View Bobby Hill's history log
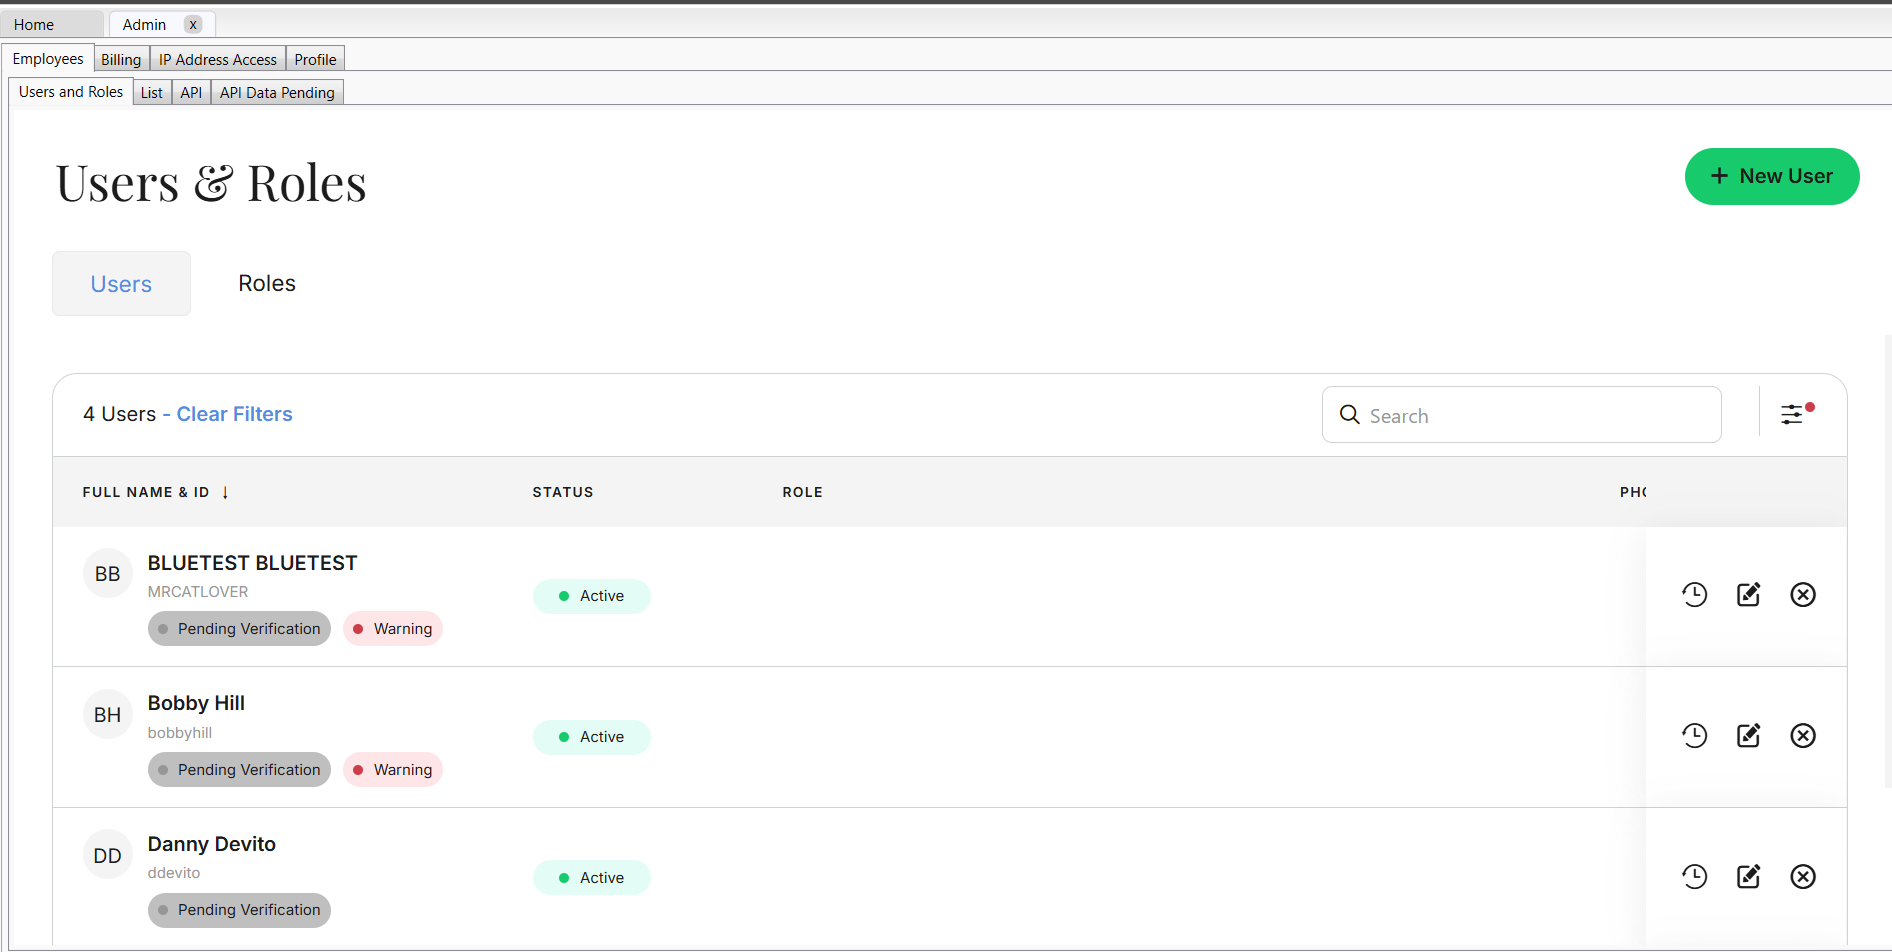Screen dimensions: 1892x952 (x=1694, y=736)
